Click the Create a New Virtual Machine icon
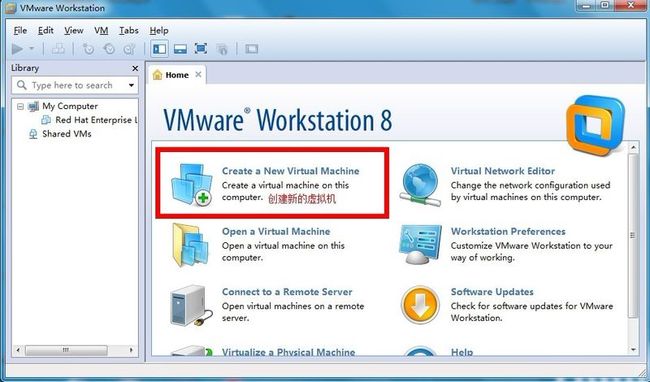The height and width of the screenshot is (382, 650). pos(191,184)
